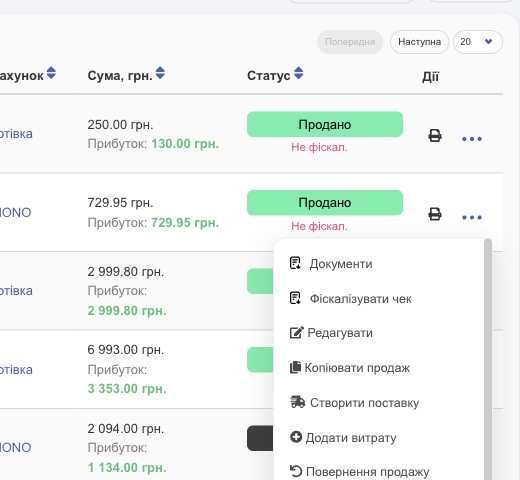Click the Створити поставку truck icon
The width and height of the screenshot is (520, 480).
297,402
